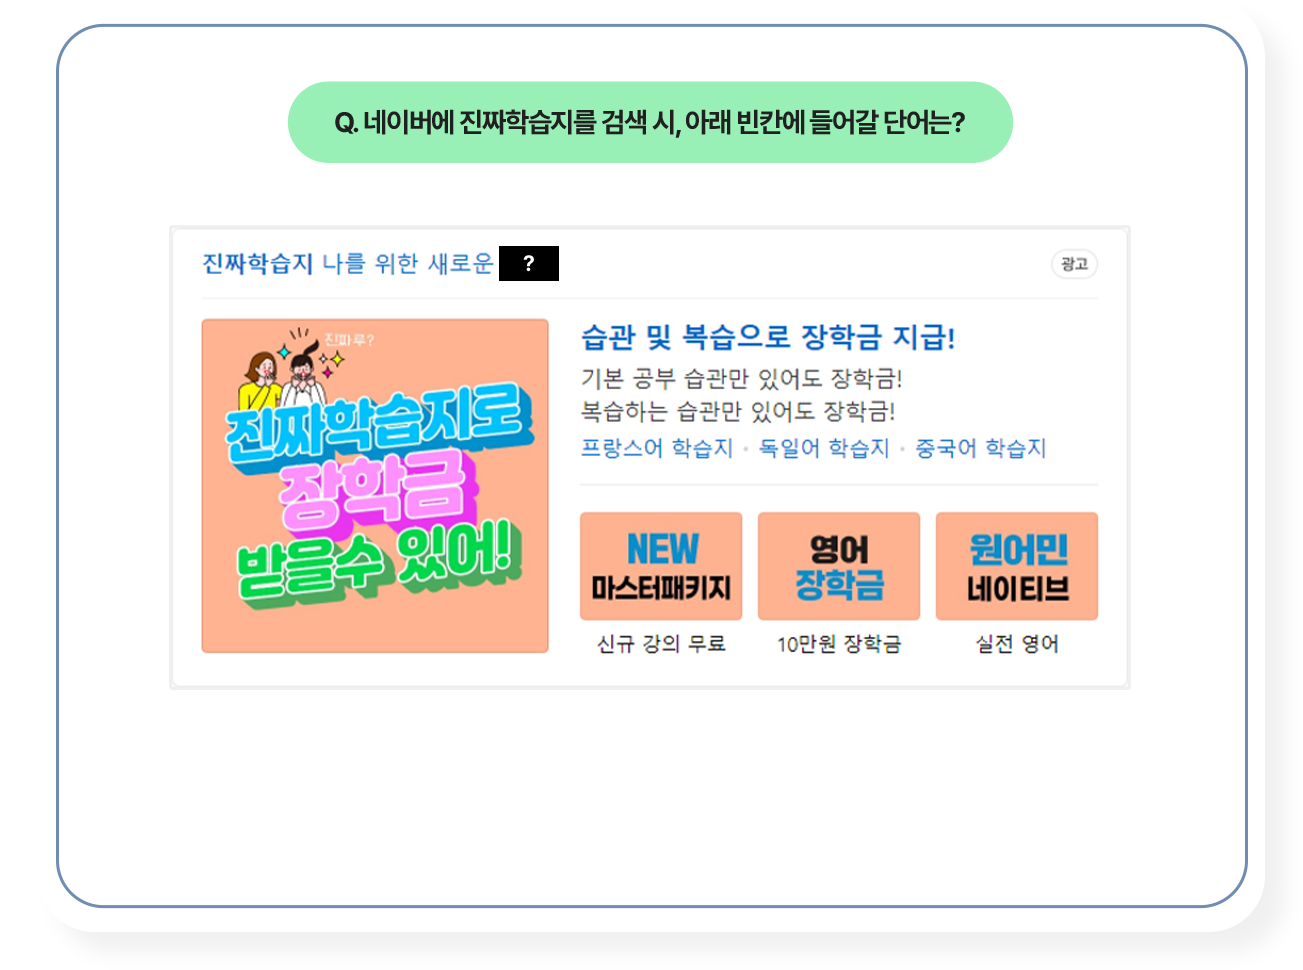Click the 복습하는 습관만 있어도 장학금 line
The image size is (1303, 970).
click(738, 411)
